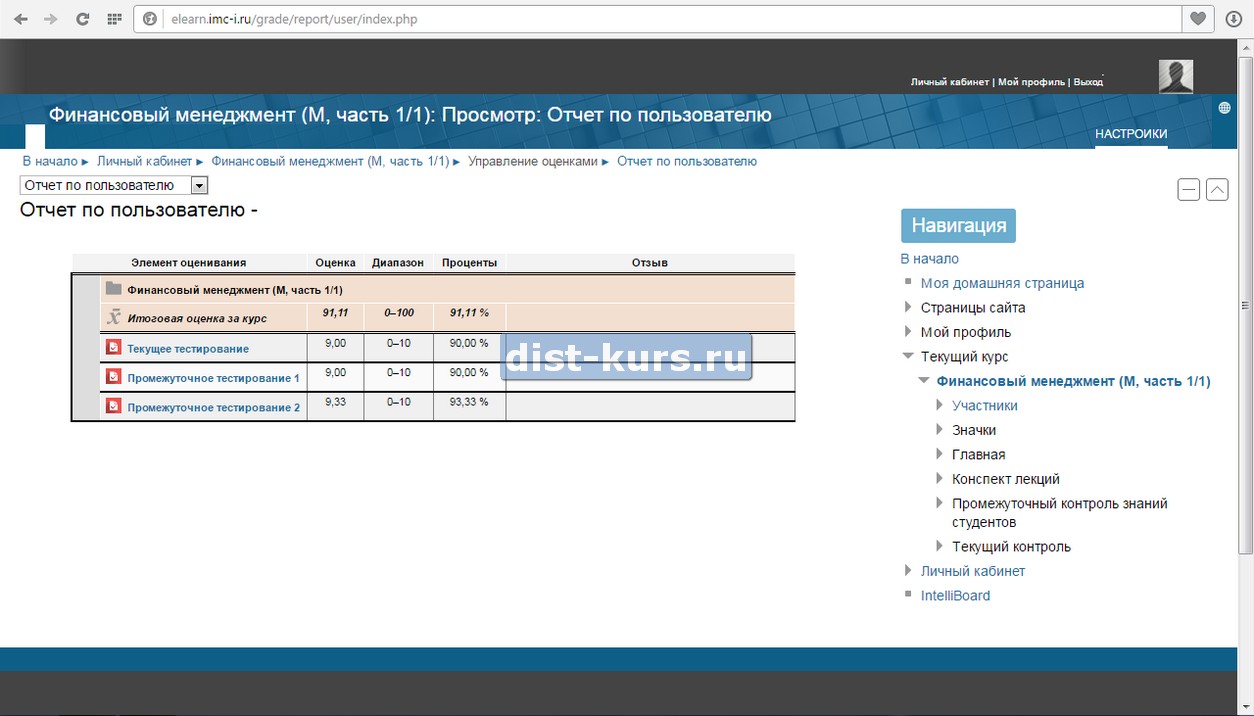Click Личный кабинет breadcrumb link
Screen dimensions: 1254x716
click(x=144, y=161)
